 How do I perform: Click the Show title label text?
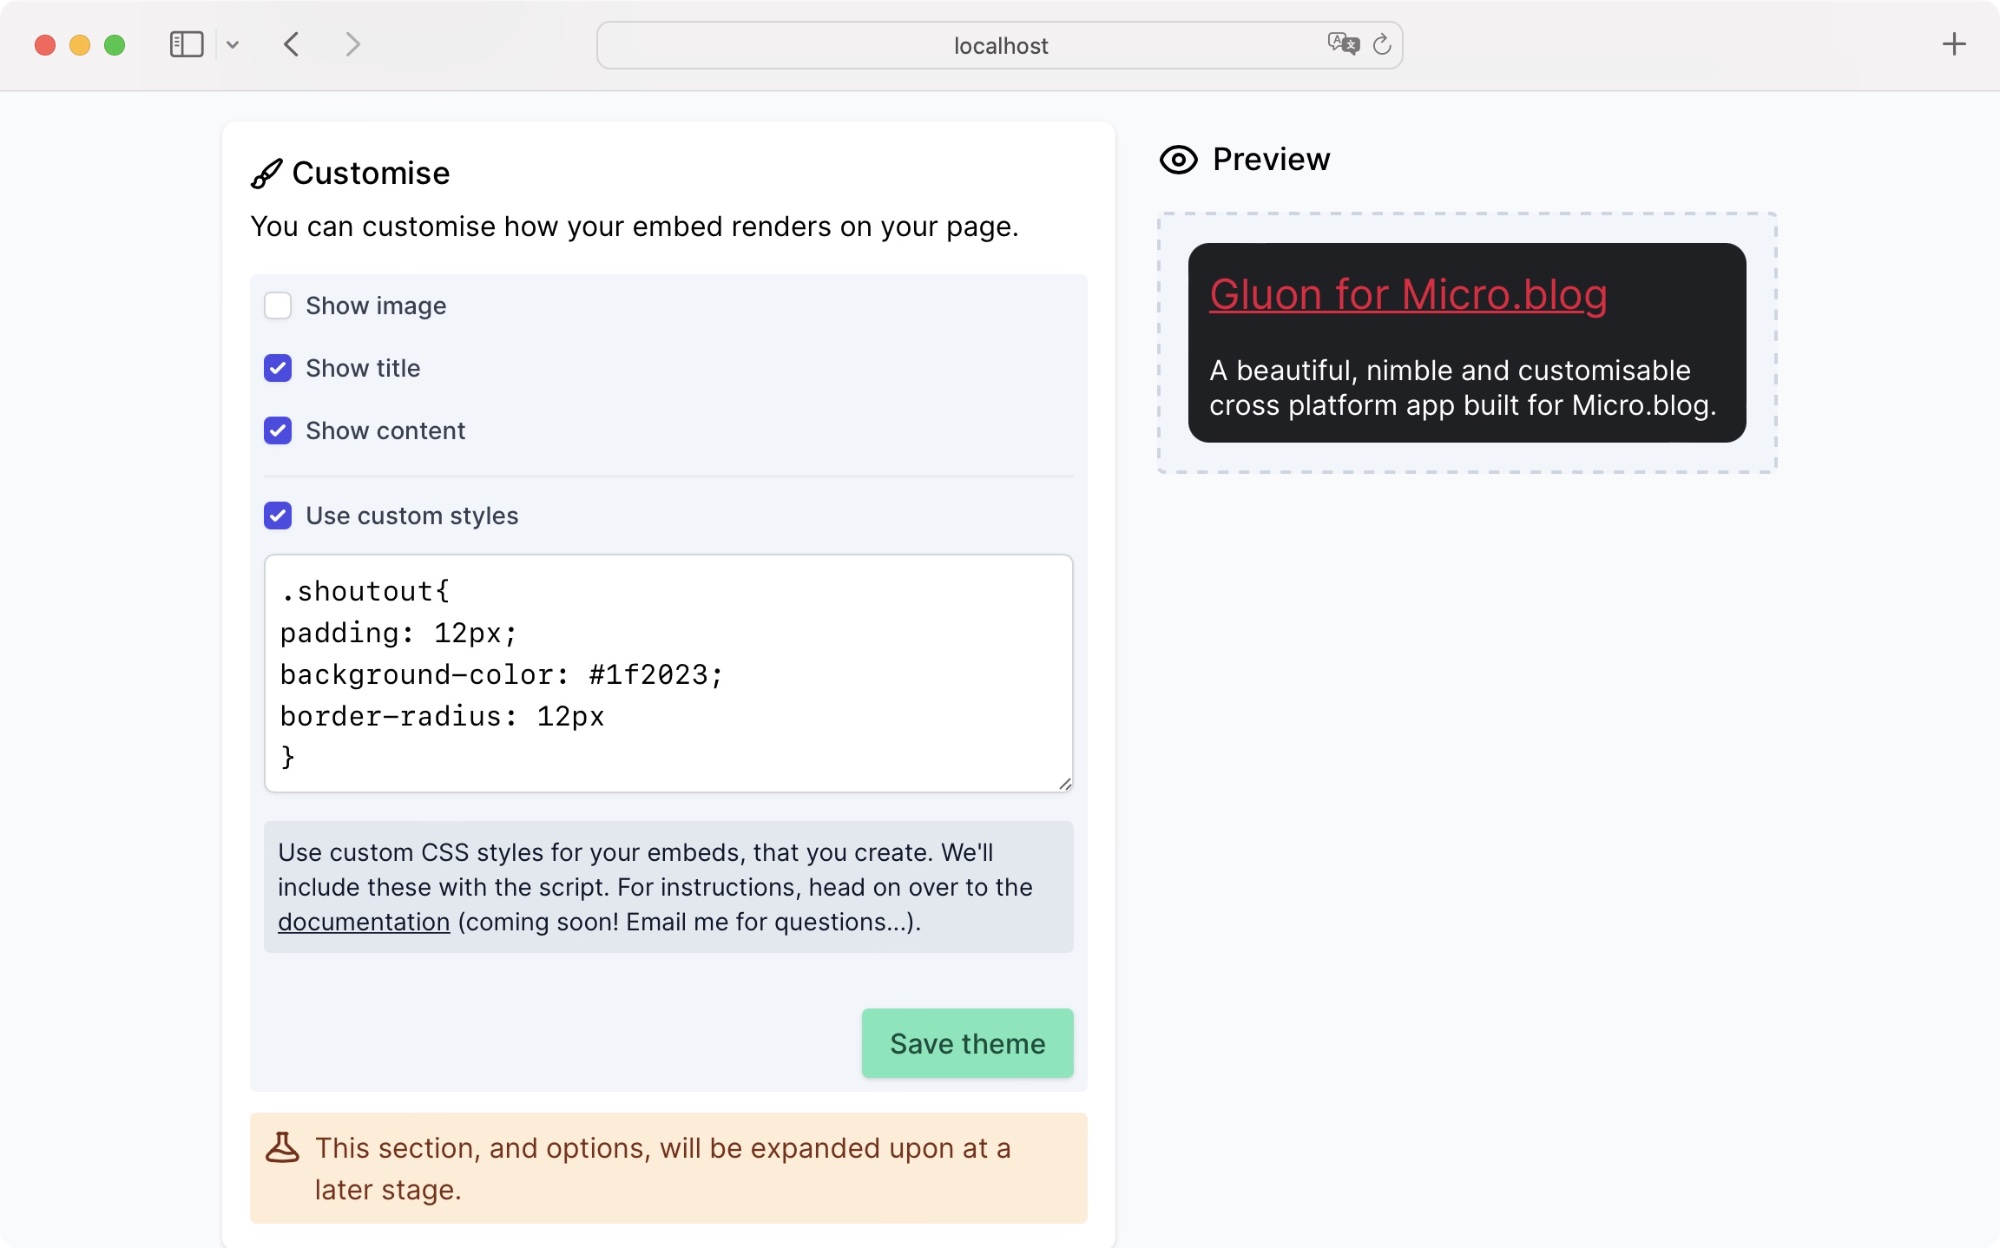(x=363, y=368)
